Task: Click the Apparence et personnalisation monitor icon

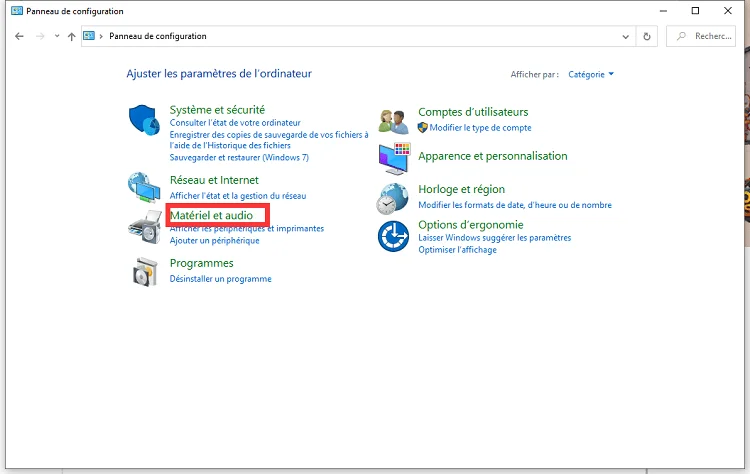Action: coord(394,159)
